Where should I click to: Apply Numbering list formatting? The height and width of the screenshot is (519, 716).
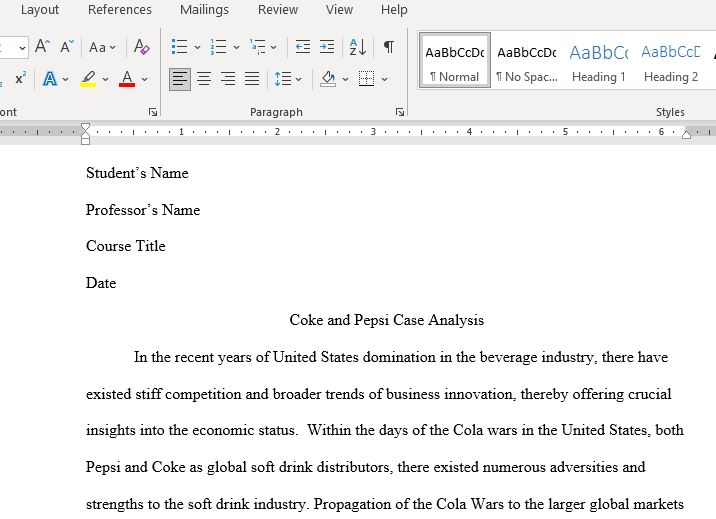[x=218, y=47]
